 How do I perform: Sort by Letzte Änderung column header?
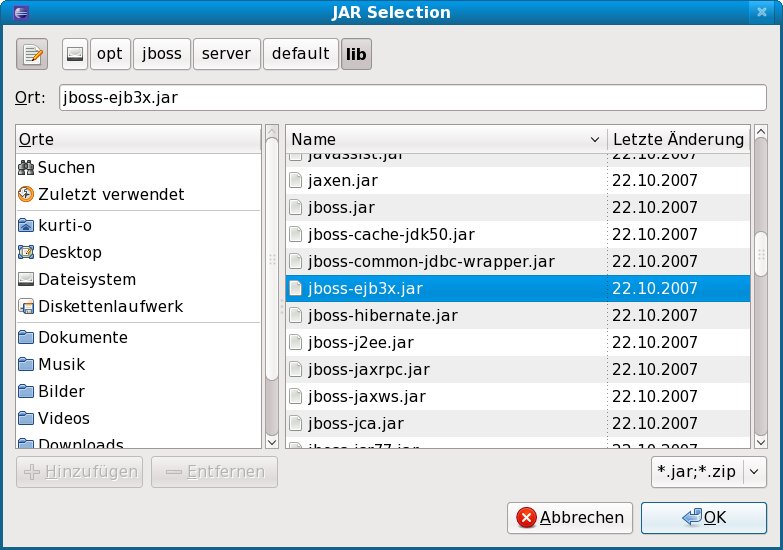click(679, 139)
